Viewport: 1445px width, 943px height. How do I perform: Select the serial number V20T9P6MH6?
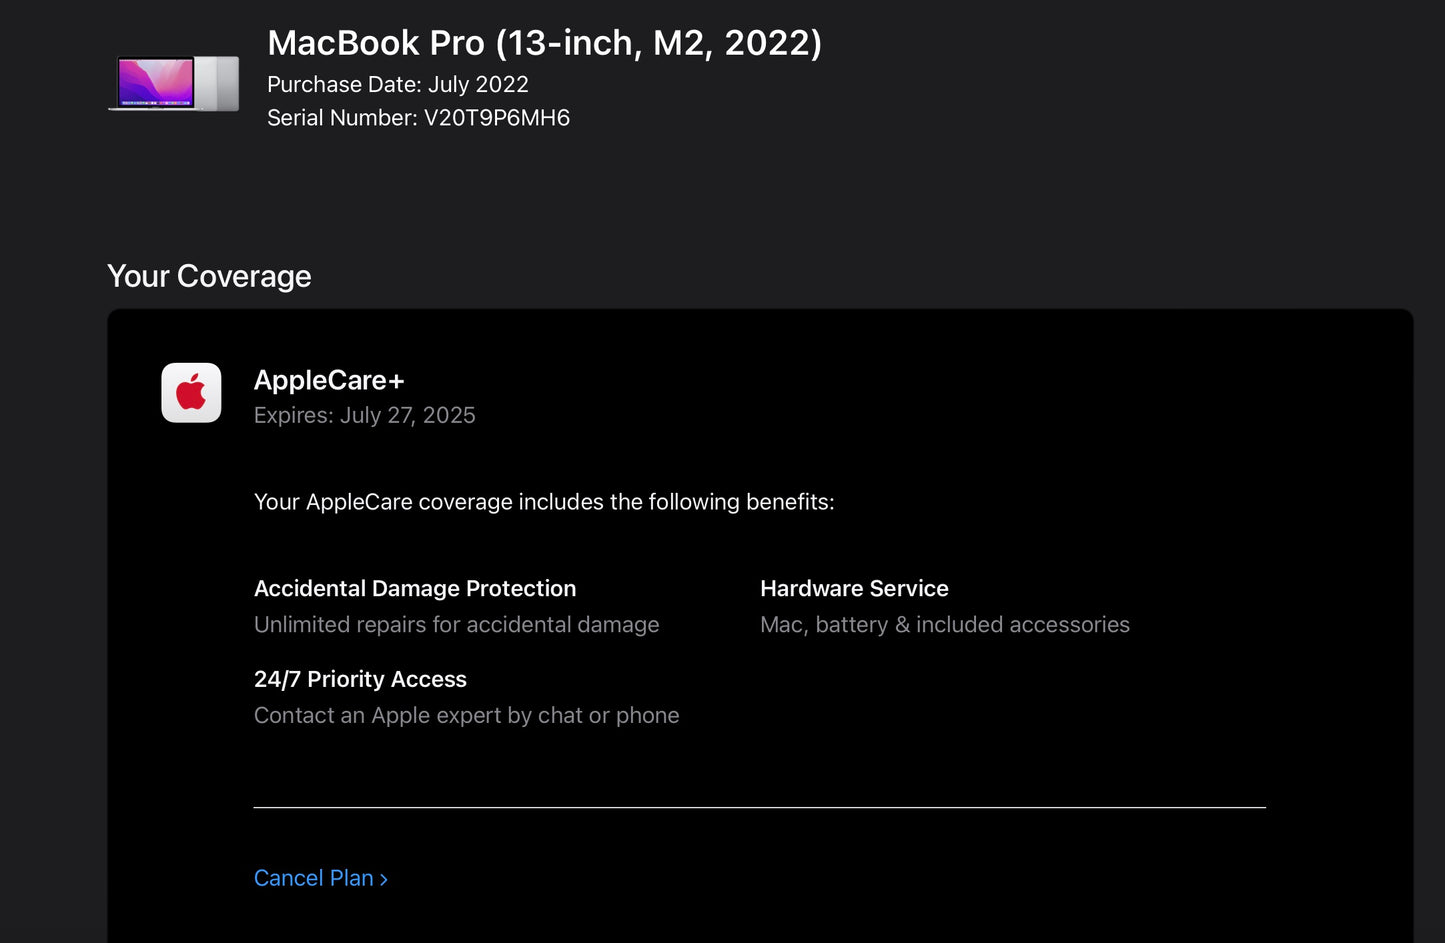pyautogui.click(x=418, y=117)
